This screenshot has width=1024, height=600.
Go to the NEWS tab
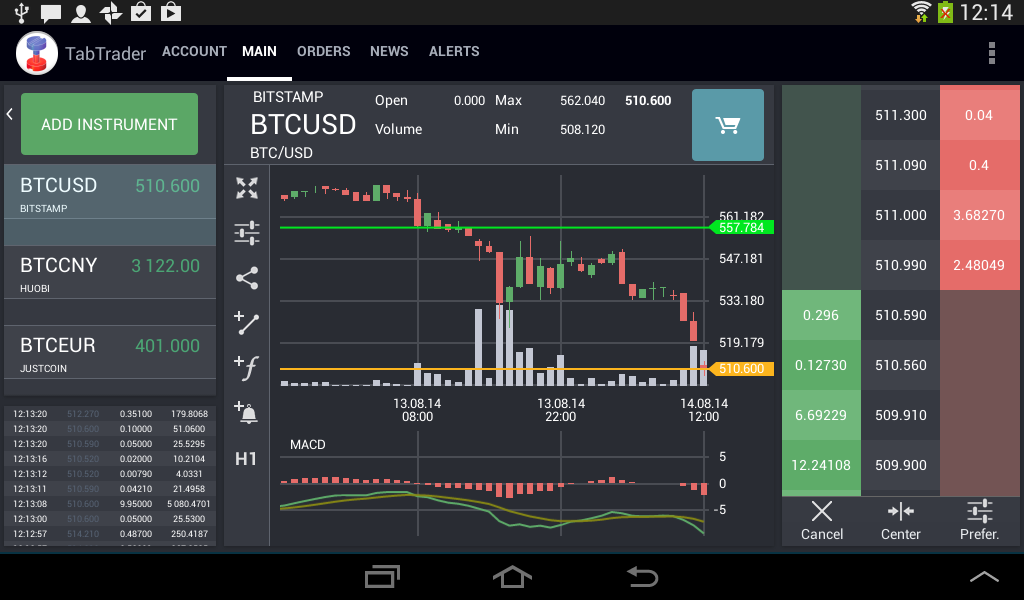389,52
